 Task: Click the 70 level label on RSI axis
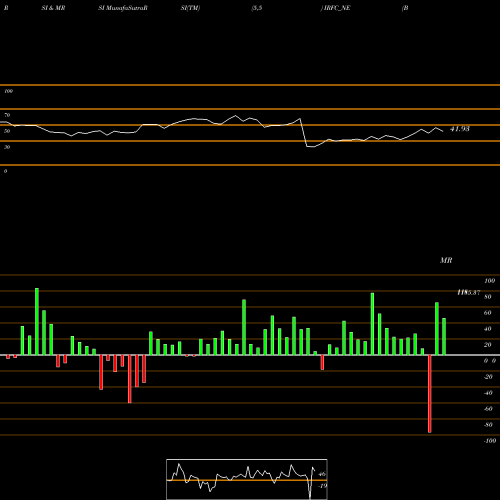pyautogui.click(x=7, y=115)
